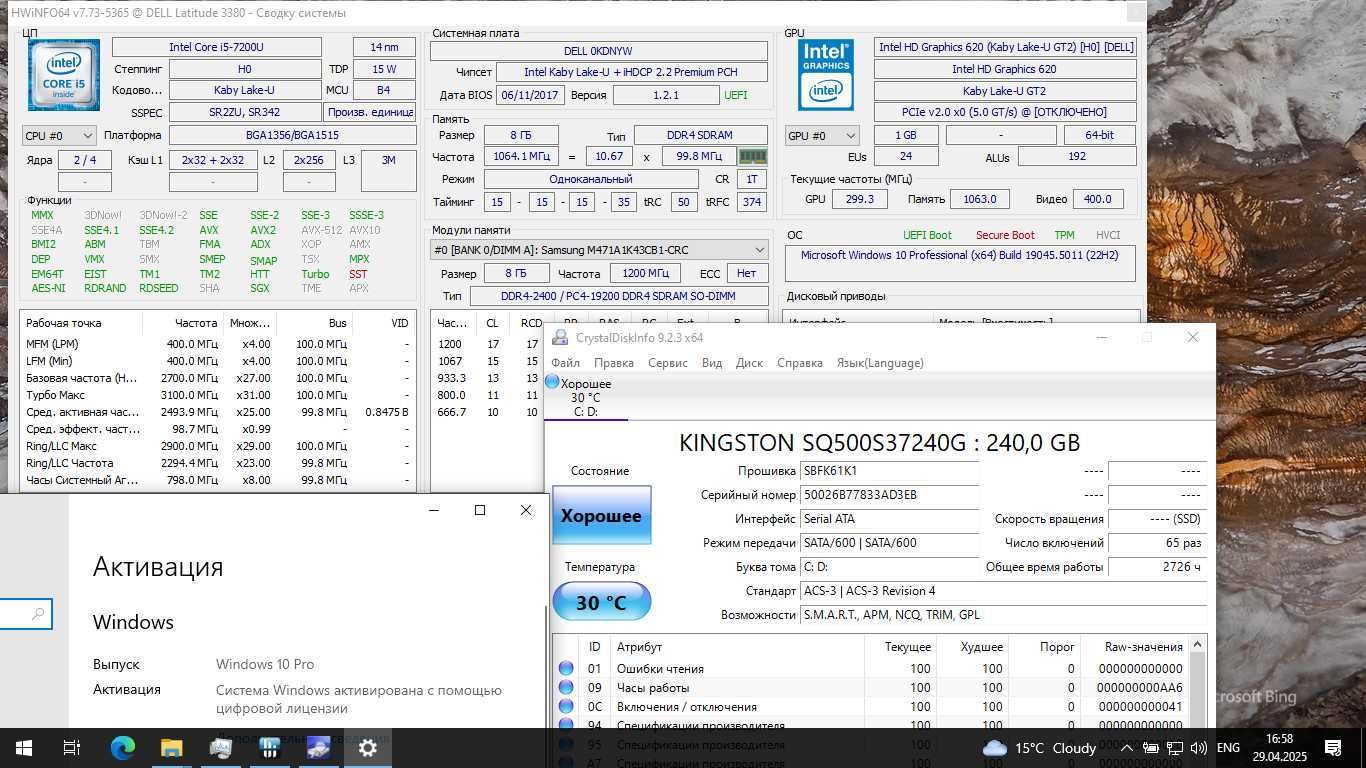
Task: Click the battery power icon in system tray
Action: click(1151, 748)
